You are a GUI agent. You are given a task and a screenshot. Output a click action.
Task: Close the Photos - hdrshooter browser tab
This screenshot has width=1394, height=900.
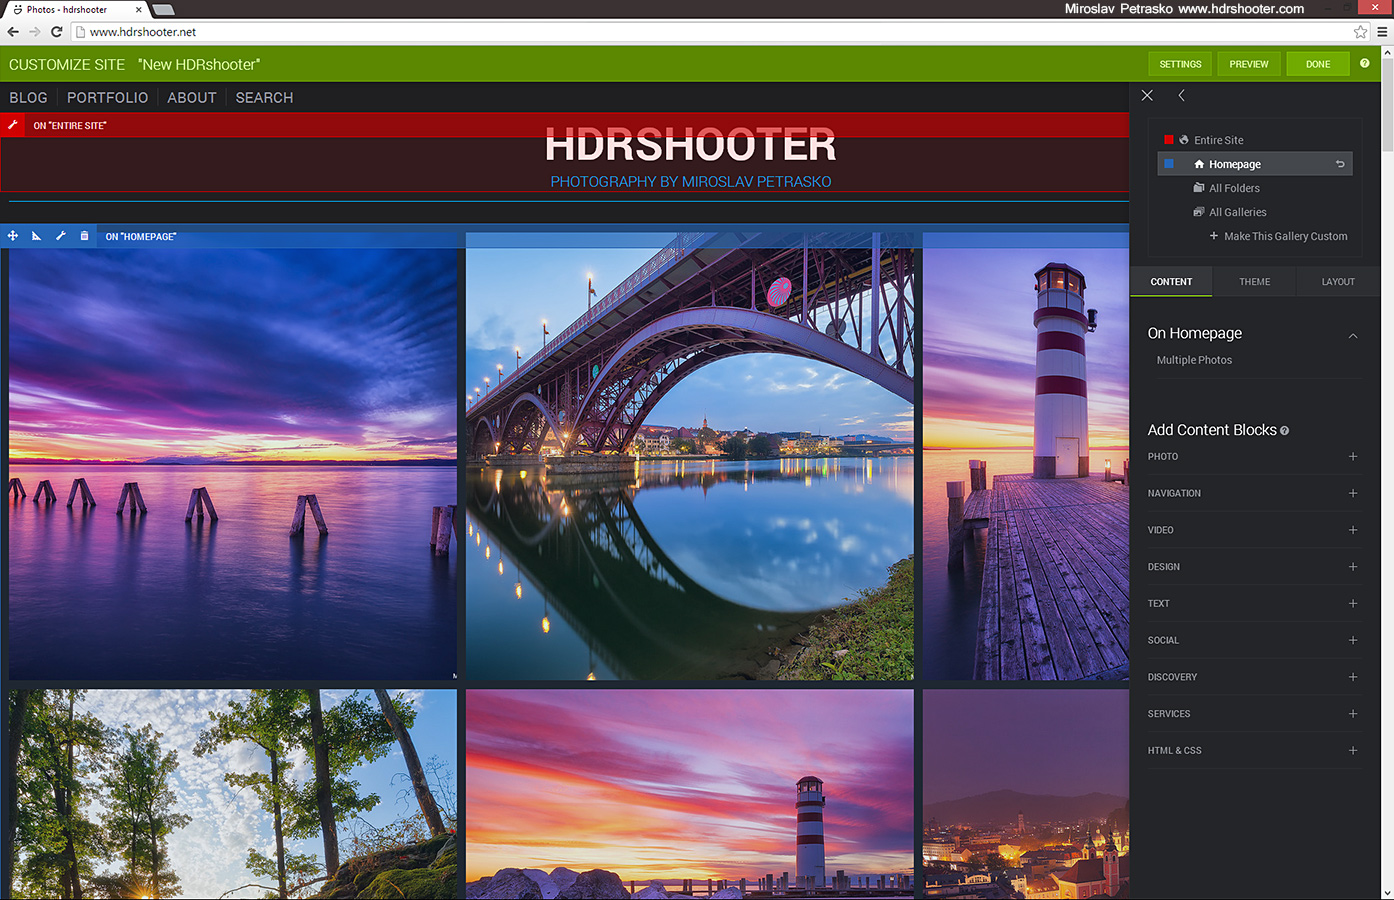(139, 10)
